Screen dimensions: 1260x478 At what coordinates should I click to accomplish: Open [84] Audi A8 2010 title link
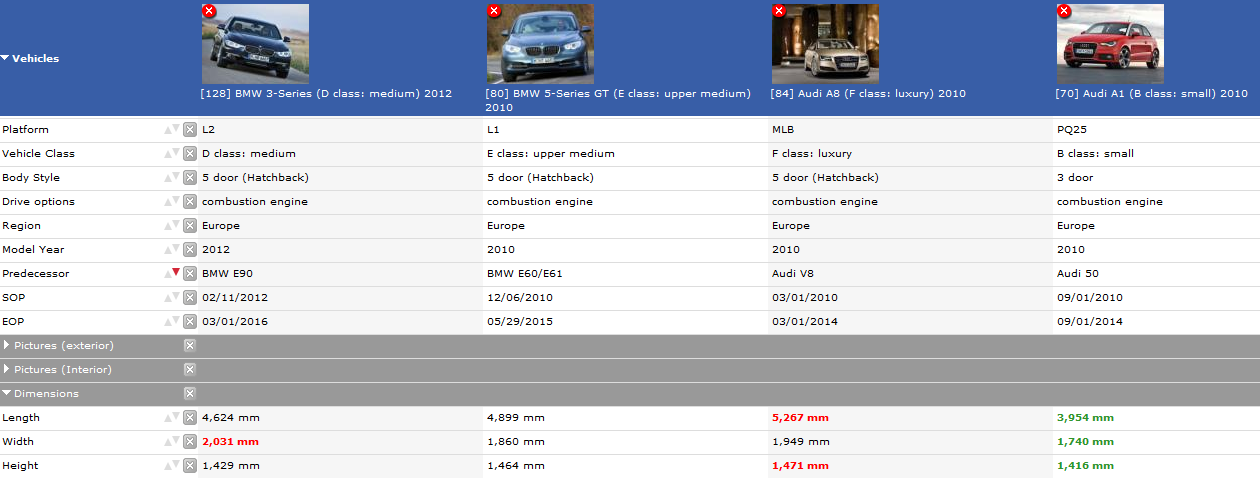pos(869,93)
